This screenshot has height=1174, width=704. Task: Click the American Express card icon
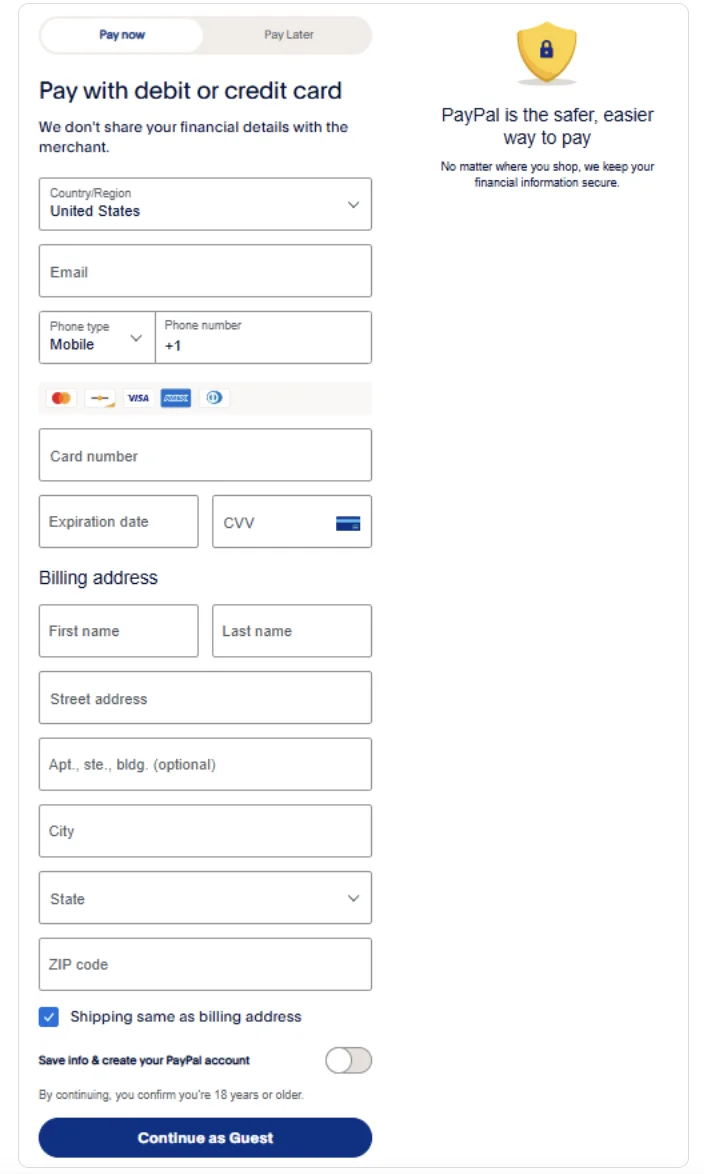click(x=176, y=398)
